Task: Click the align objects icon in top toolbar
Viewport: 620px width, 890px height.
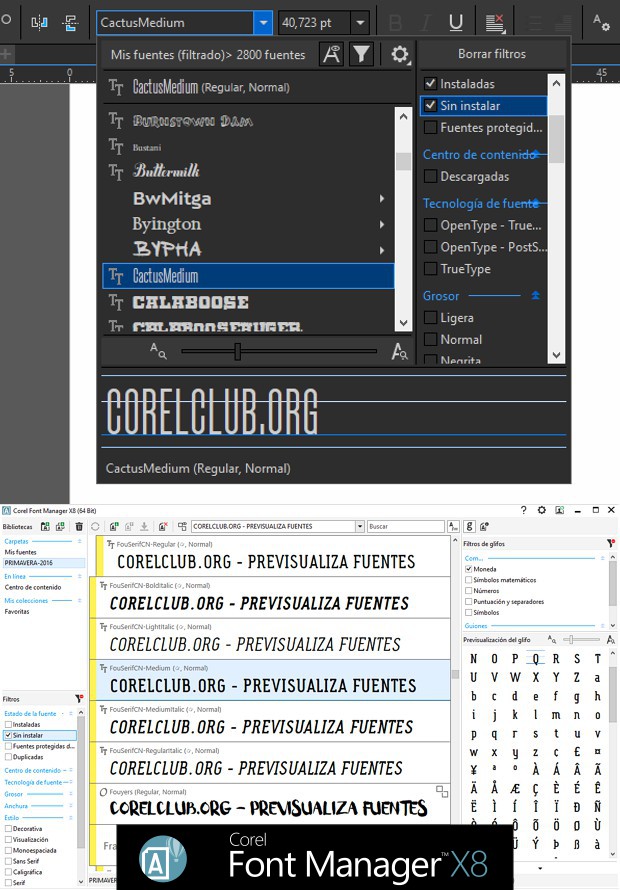Action: pyautogui.click(x=70, y=23)
